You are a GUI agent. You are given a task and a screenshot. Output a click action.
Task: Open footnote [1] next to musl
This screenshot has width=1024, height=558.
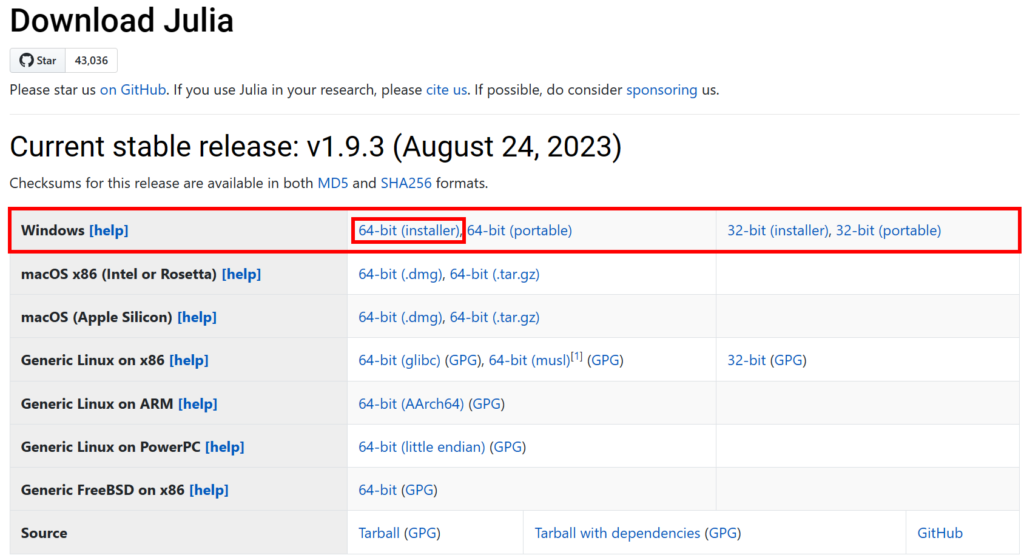576,356
